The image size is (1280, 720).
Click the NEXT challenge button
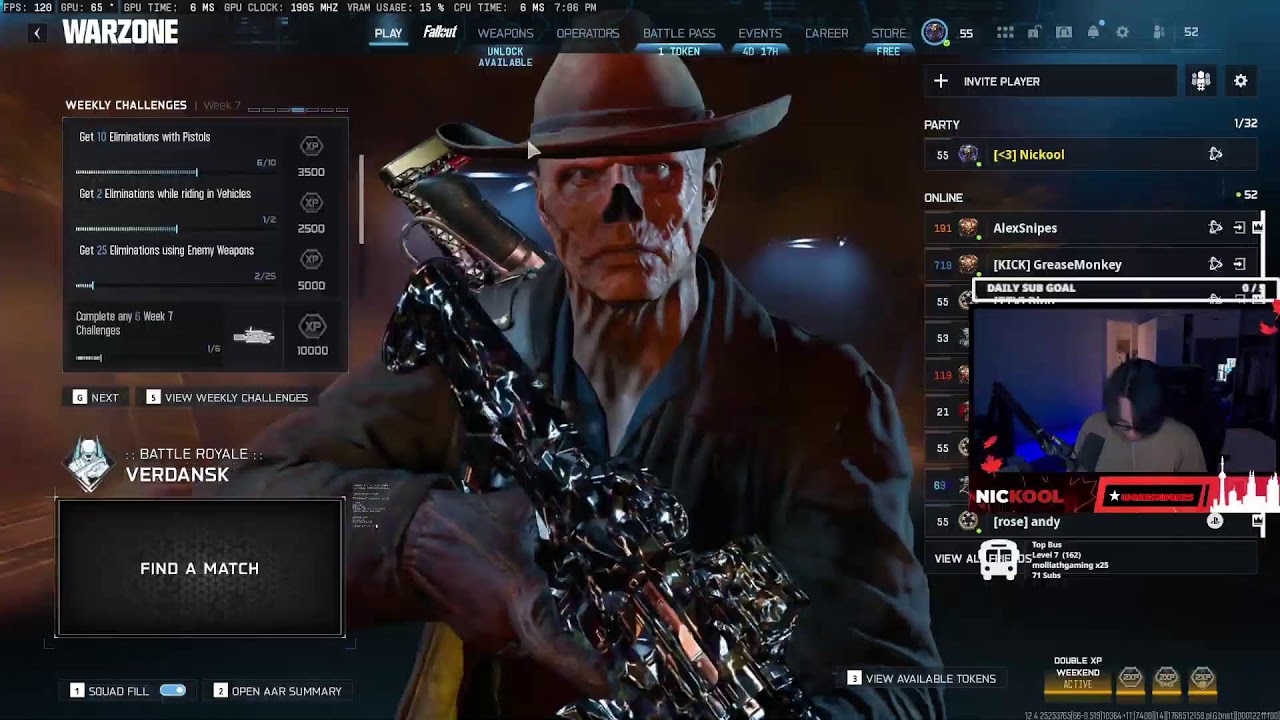pos(96,397)
